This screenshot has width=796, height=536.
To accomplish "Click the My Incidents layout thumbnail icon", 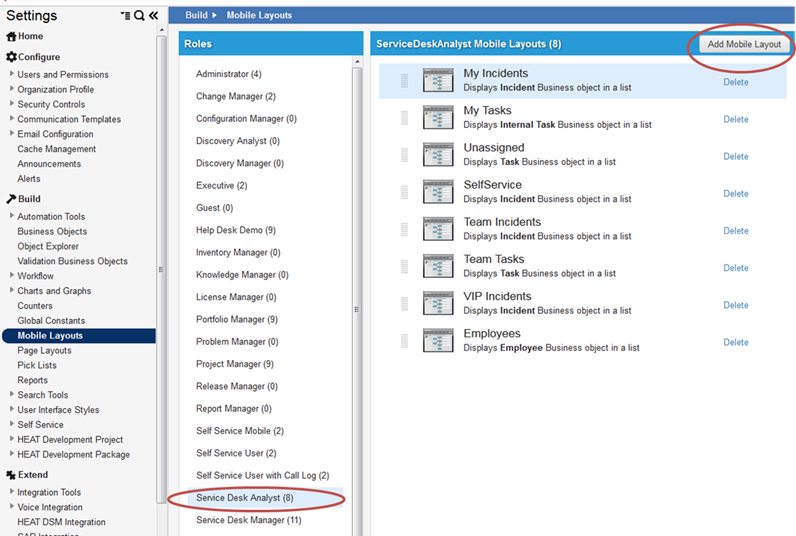I will tap(438, 81).
